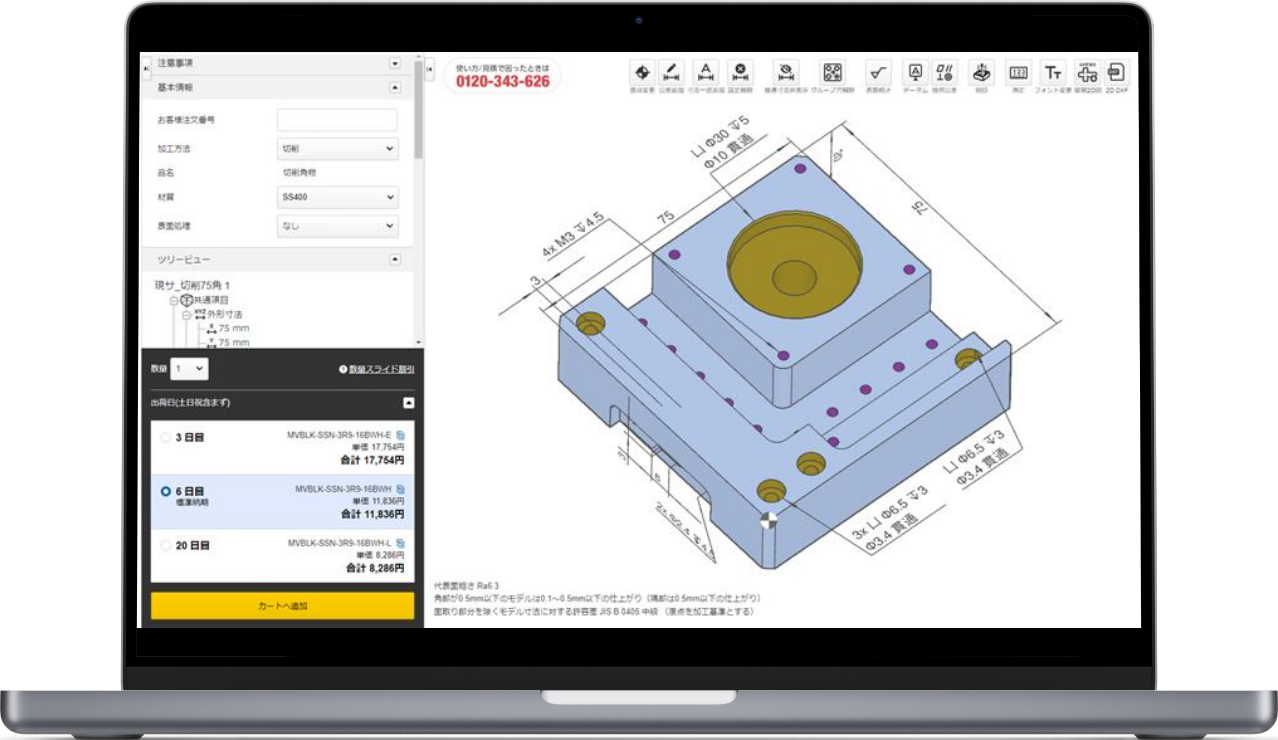Collapse the left panel with the edge arrow
The height and width of the screenshot is (740, 1278).
point(147,67)
